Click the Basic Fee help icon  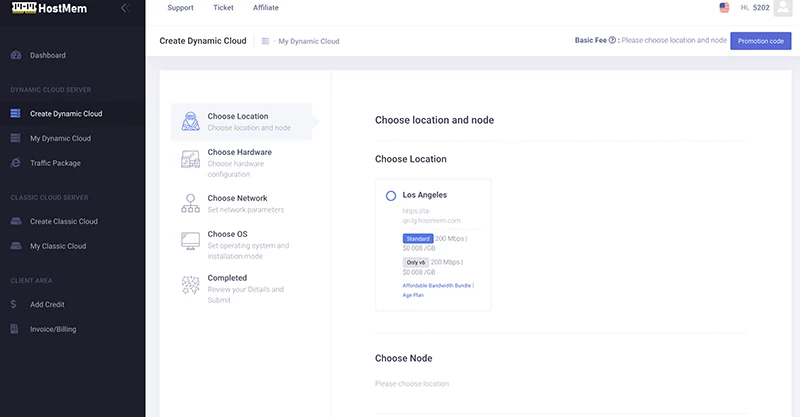612,41
